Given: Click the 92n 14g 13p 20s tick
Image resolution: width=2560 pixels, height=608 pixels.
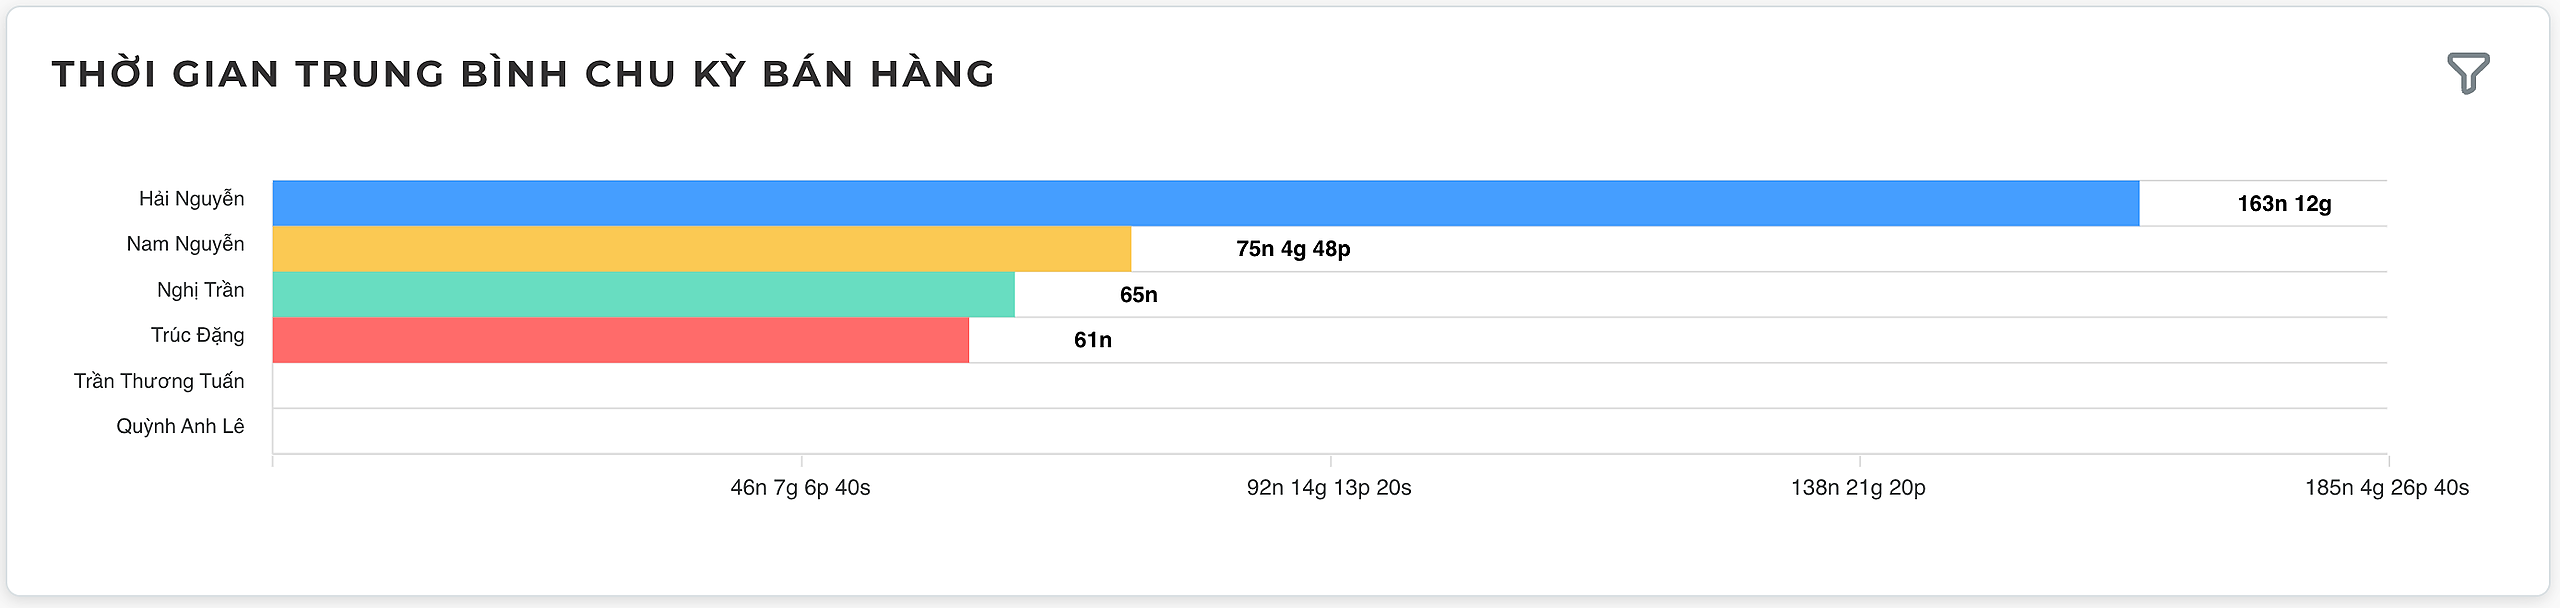Looking at the screenshot, I should click(1329, 488).
